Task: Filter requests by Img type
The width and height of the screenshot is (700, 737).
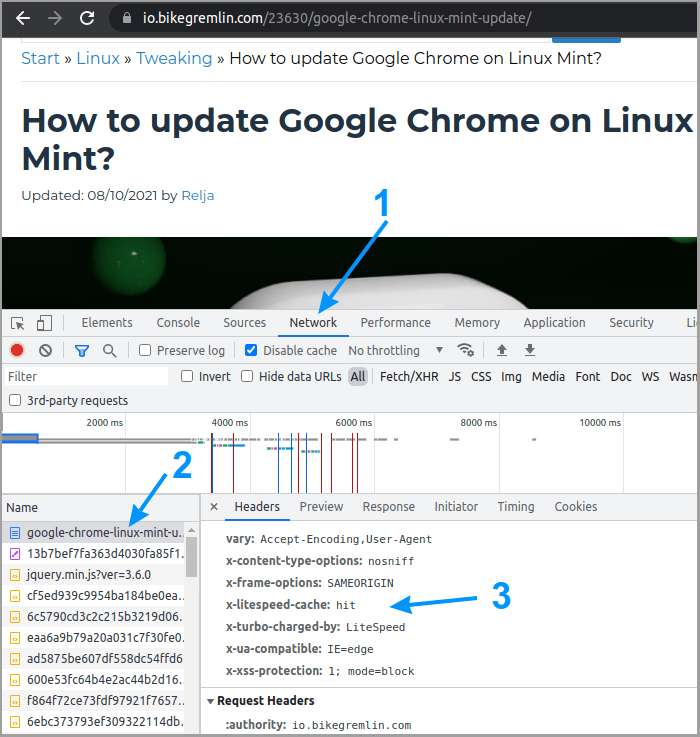Action: click(511, 376)
